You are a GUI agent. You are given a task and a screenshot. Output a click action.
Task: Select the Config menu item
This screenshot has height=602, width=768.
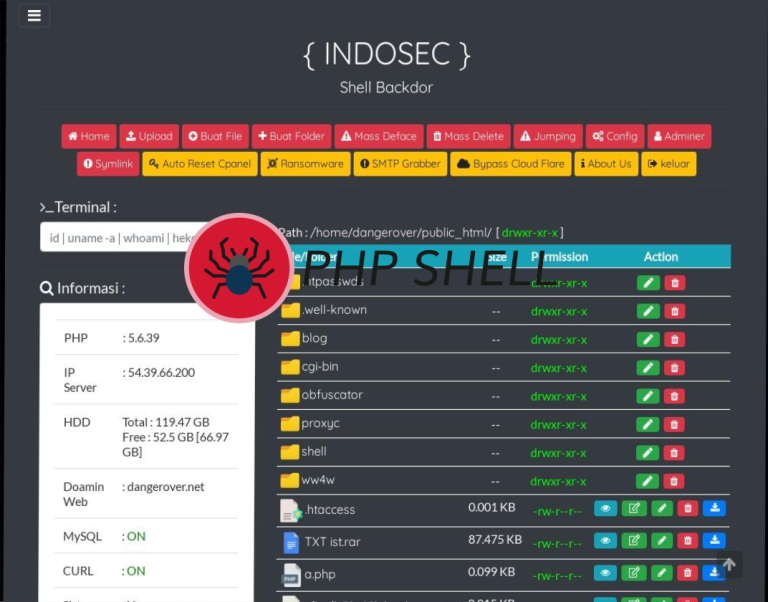pyautogui.click(x=614, y=136)
